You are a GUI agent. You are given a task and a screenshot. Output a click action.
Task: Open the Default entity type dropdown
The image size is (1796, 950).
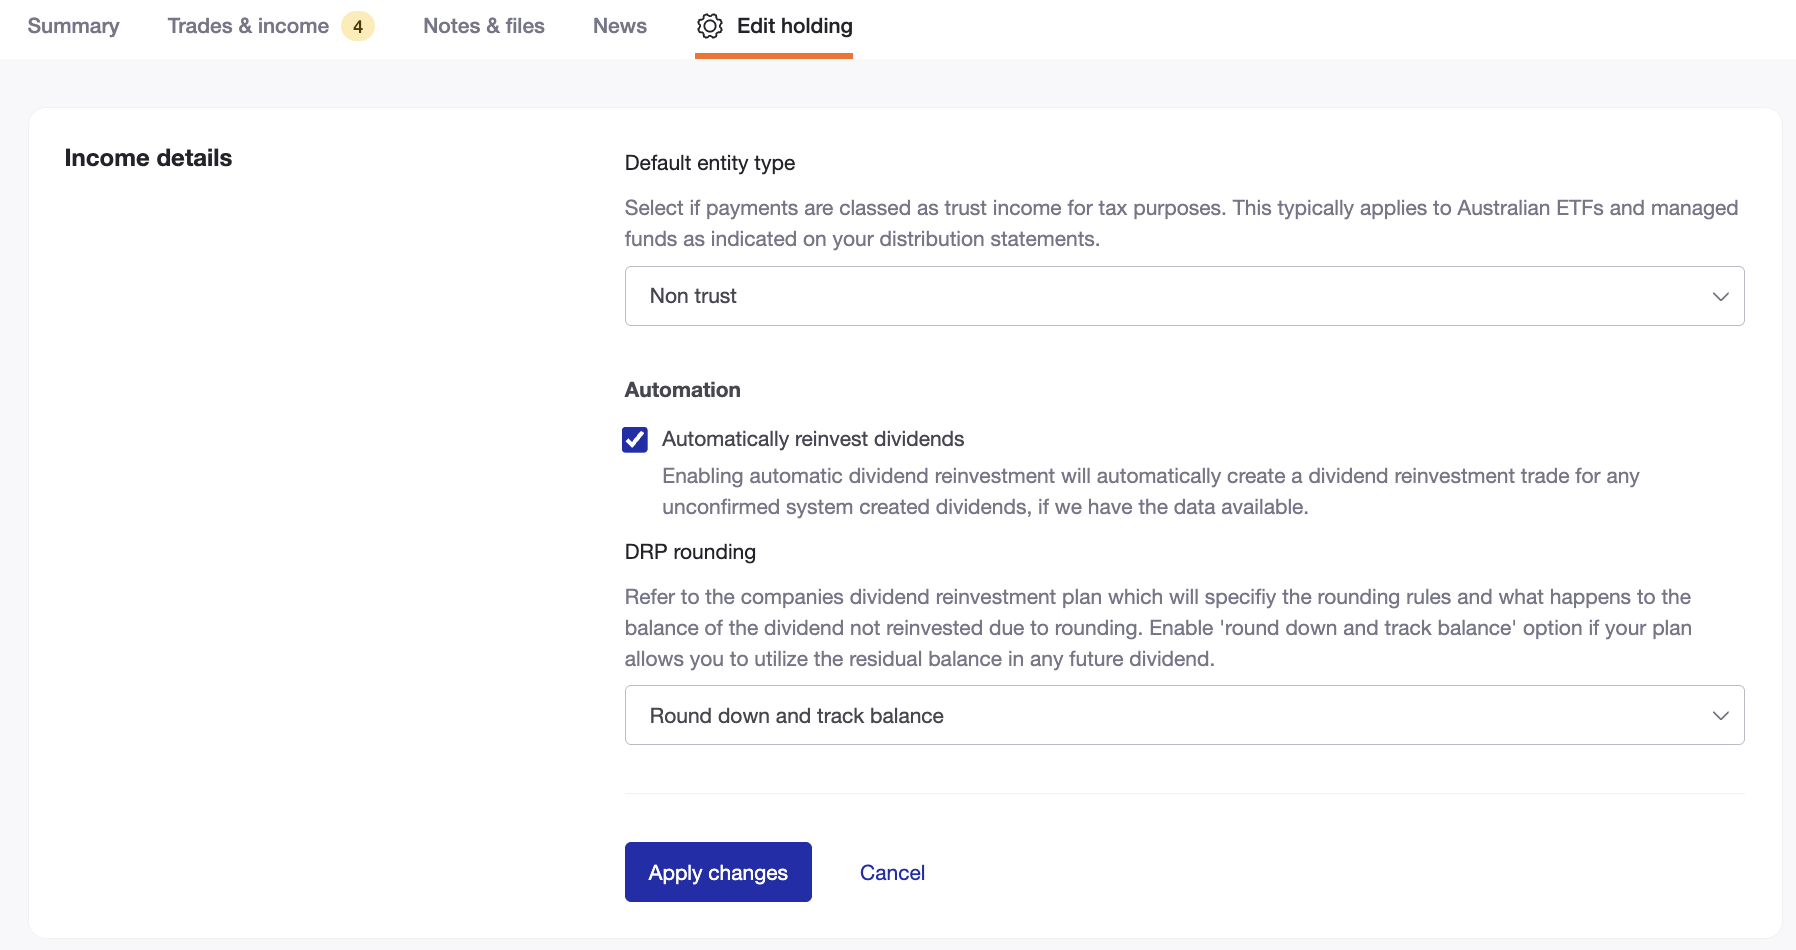pyautogui.click(x=1184, y=296)
